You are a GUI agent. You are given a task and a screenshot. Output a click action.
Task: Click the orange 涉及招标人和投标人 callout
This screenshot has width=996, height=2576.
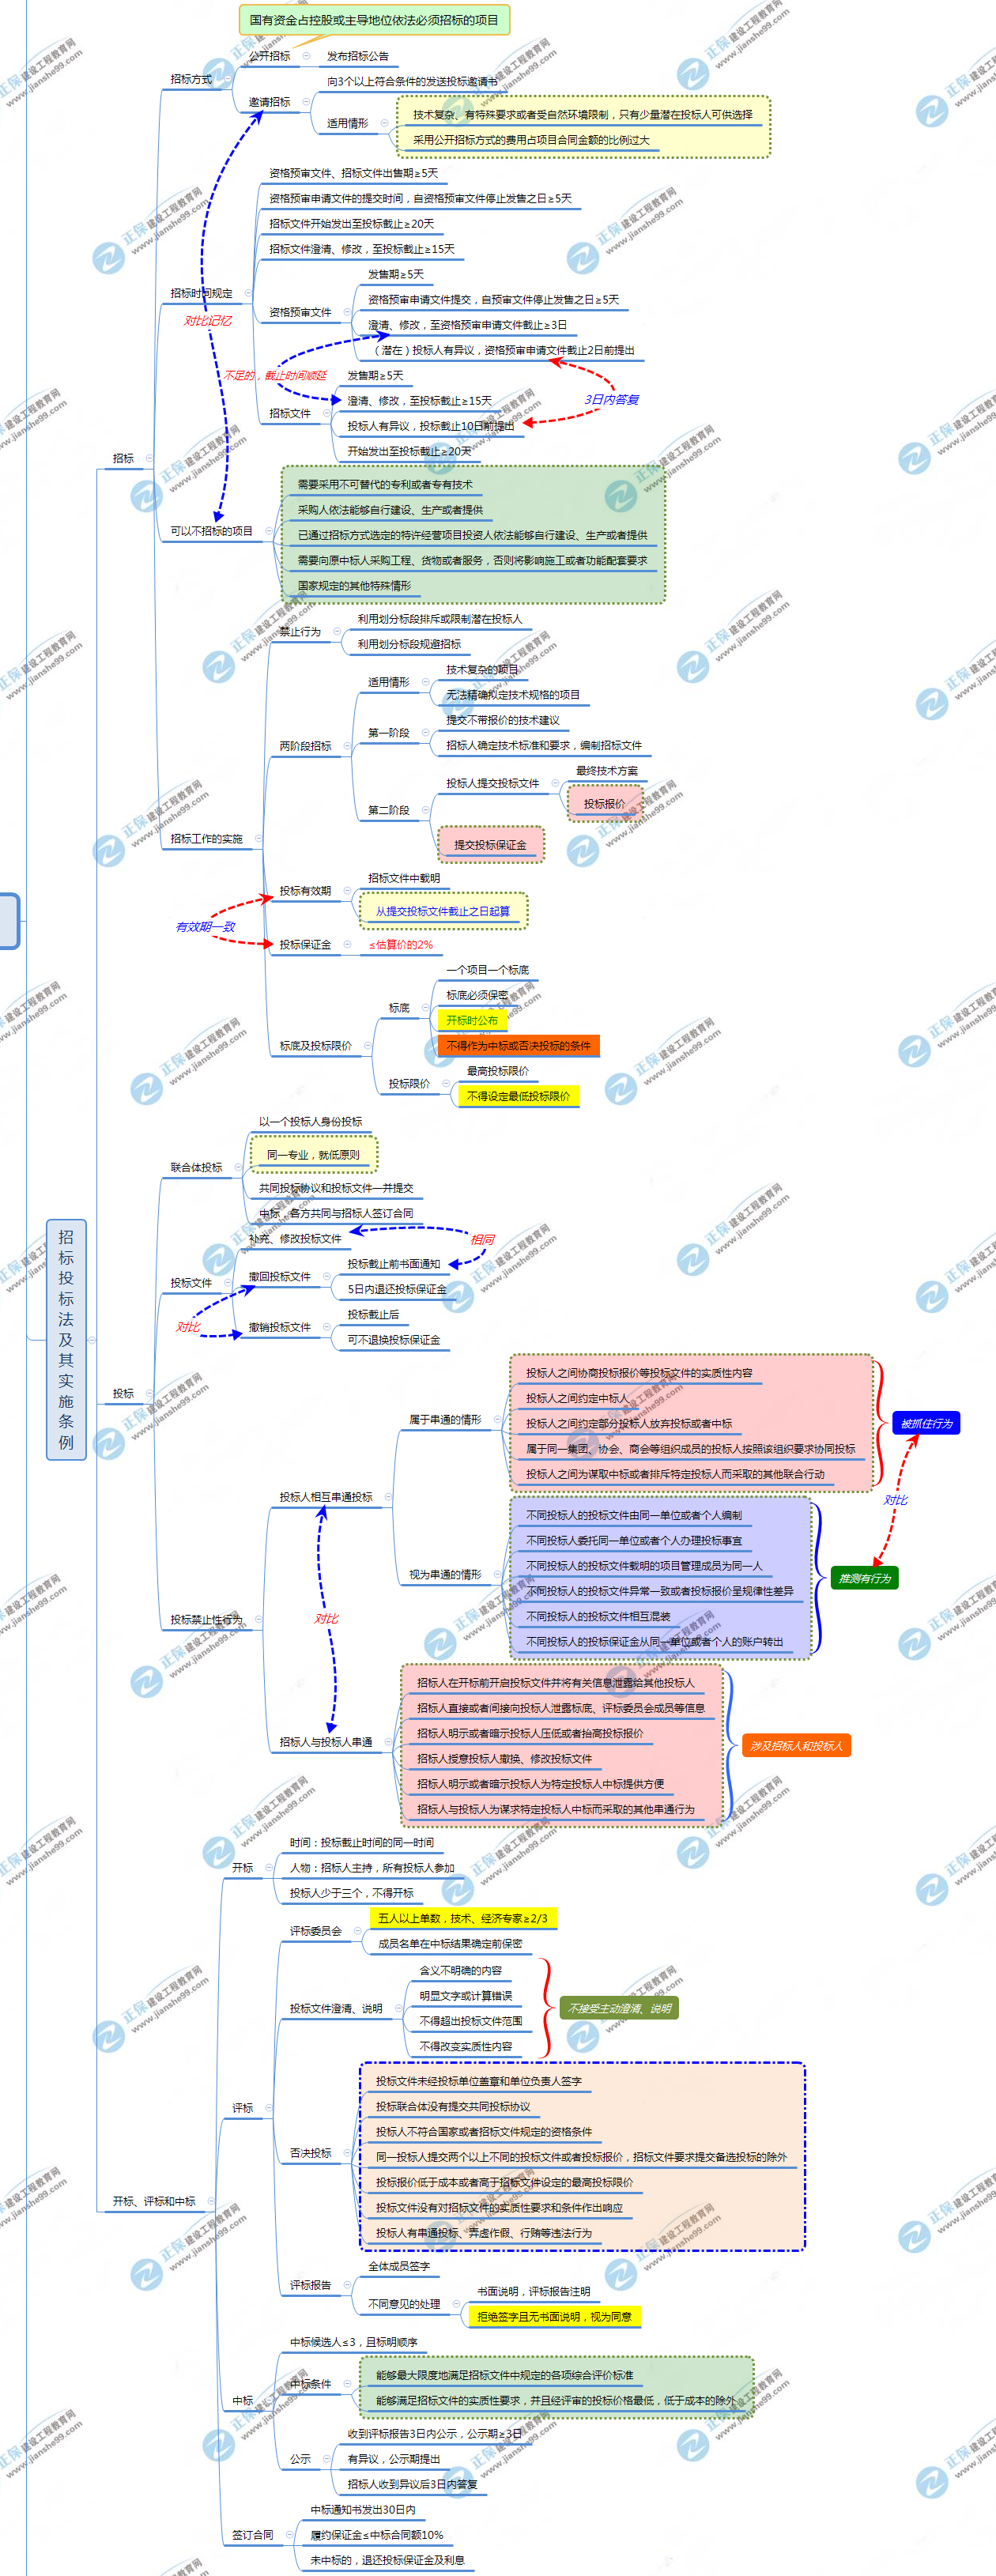[796, 1746]
